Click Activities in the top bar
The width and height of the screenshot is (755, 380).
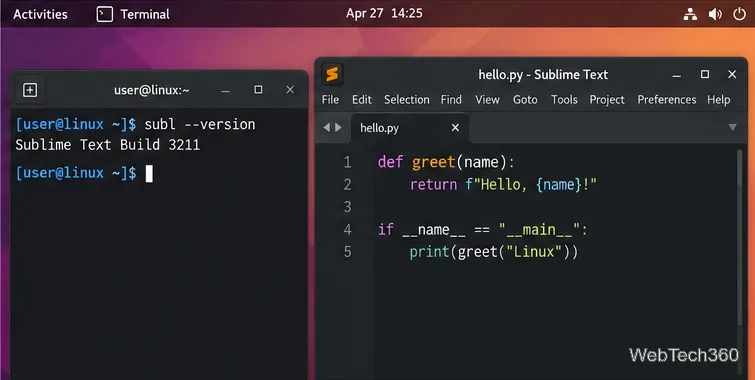pyautogui.click(x=40, y=14)
